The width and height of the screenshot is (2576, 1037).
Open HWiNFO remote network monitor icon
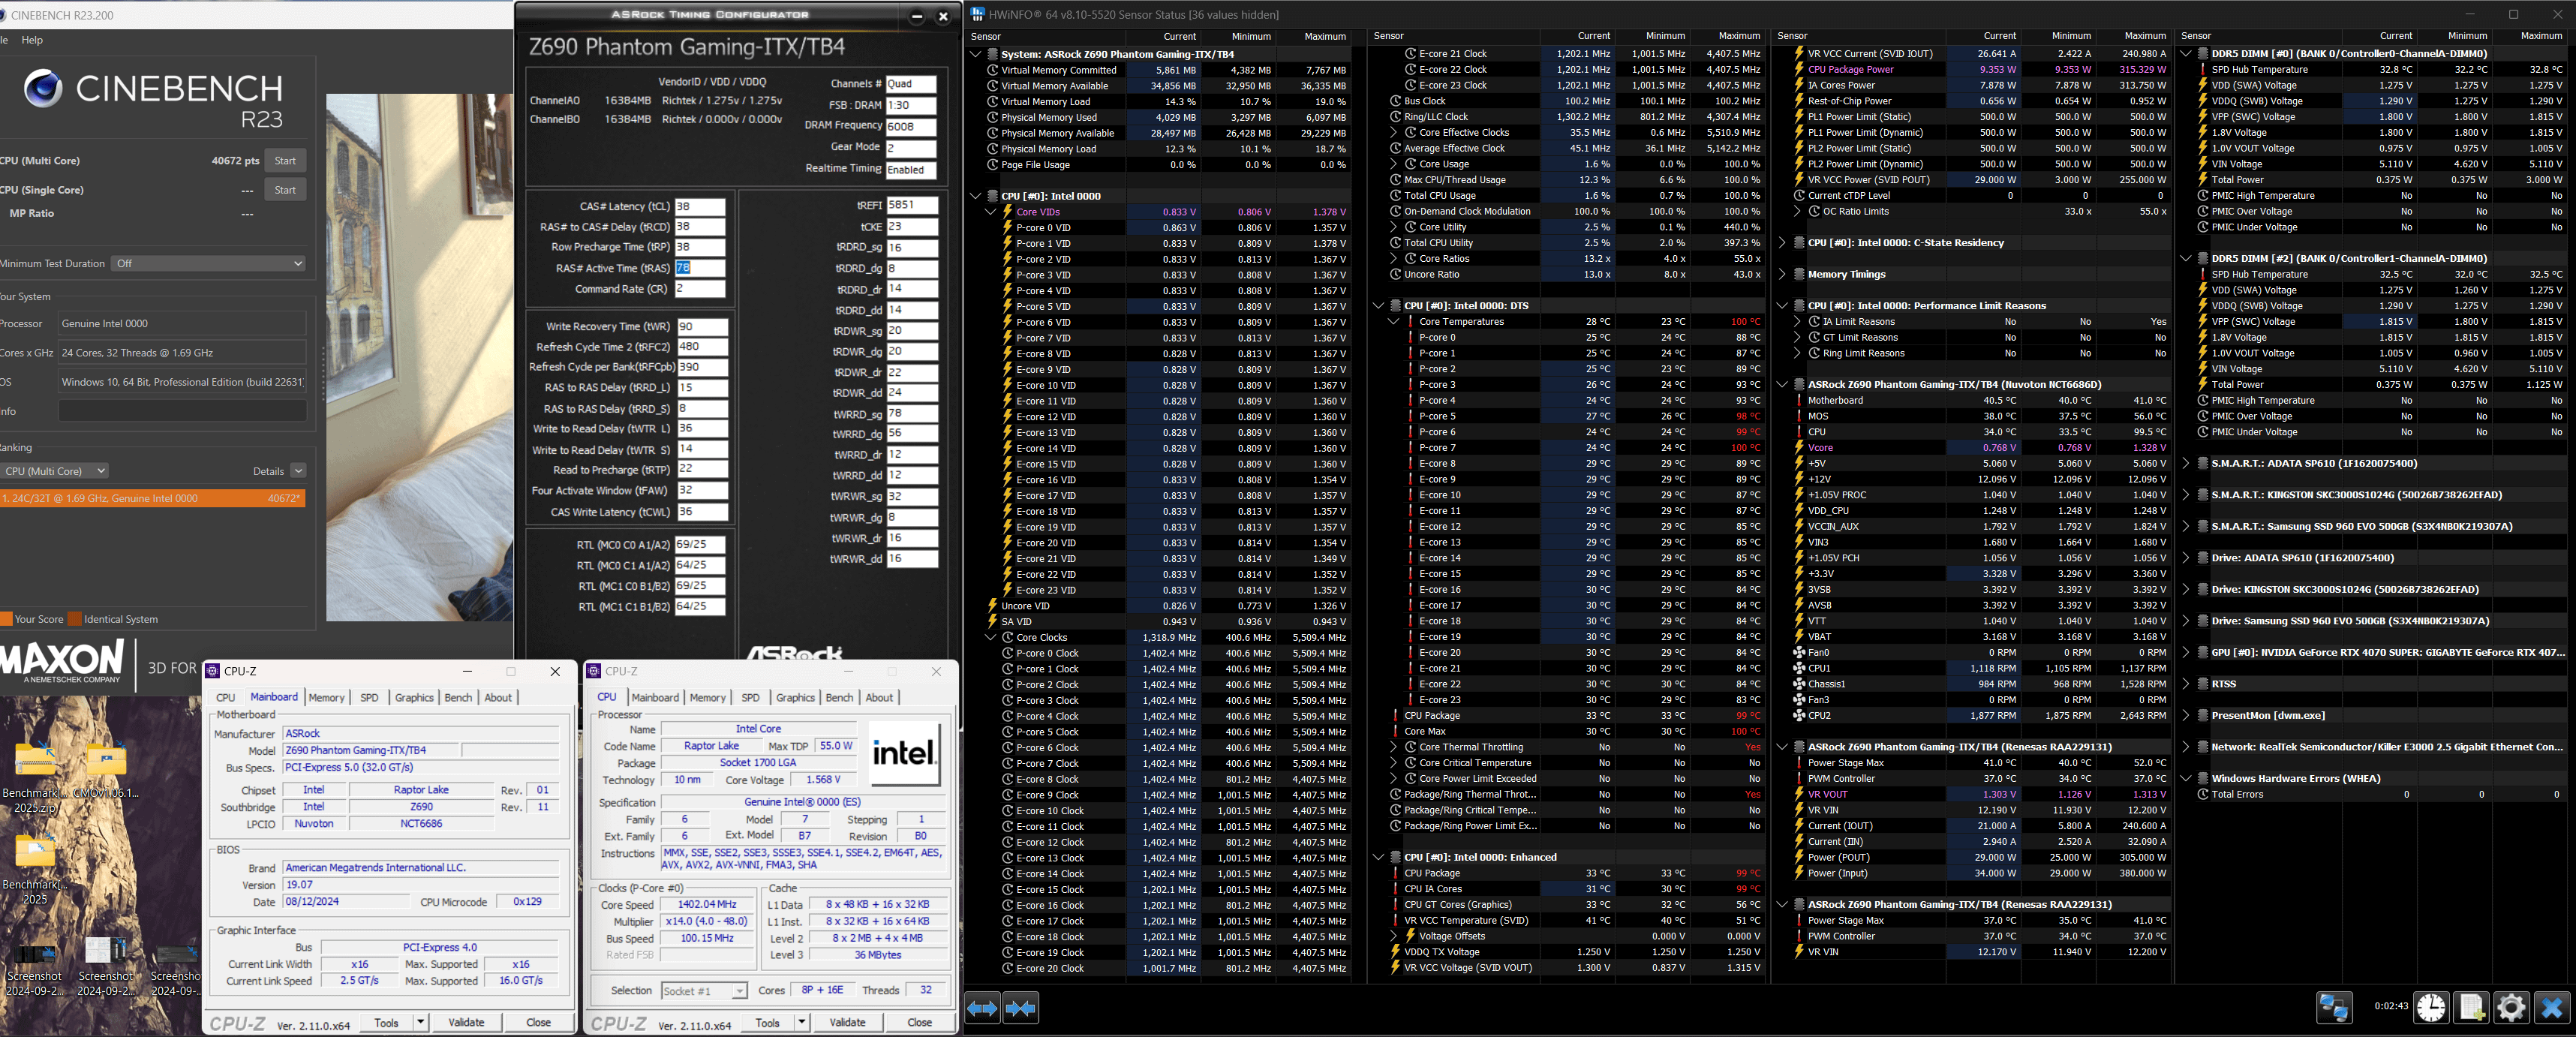(x=2334, y=1007)
